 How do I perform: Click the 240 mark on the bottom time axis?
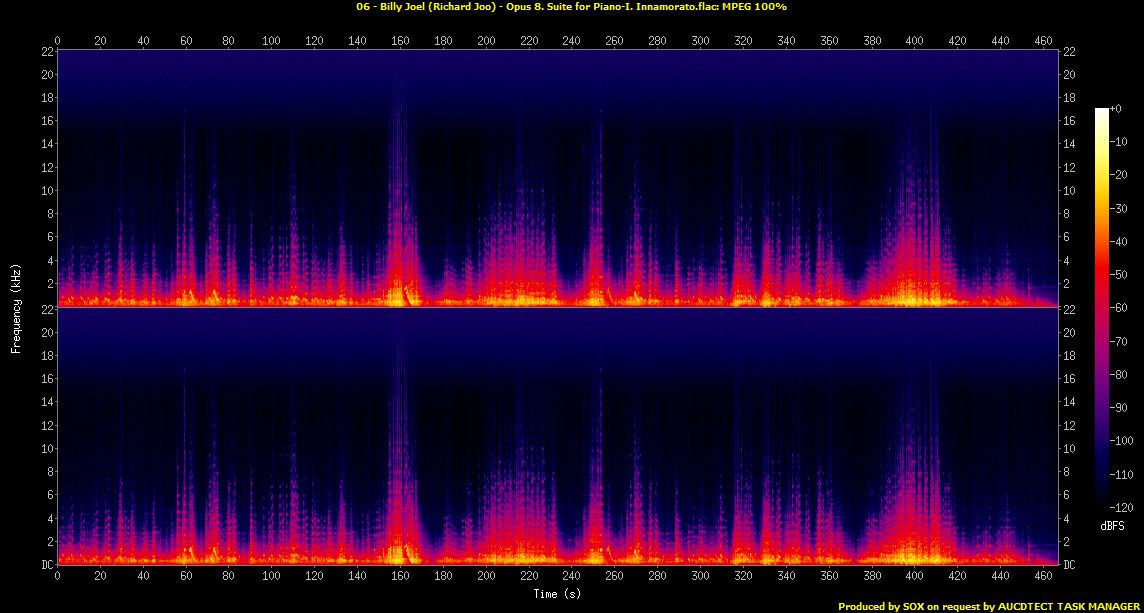pyautogui.click(x=571, y=577)
